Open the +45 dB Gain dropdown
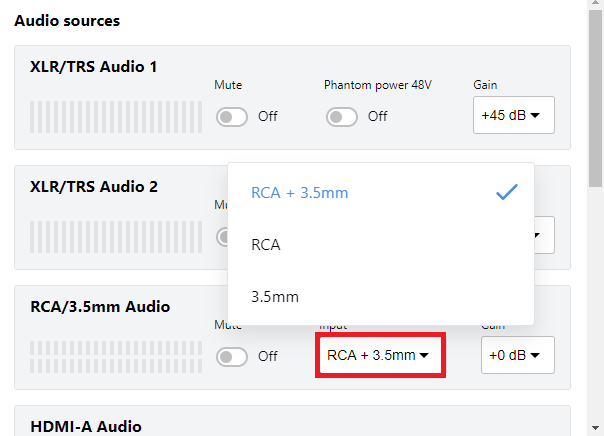604x436 pixels. (x=514, y=115)
